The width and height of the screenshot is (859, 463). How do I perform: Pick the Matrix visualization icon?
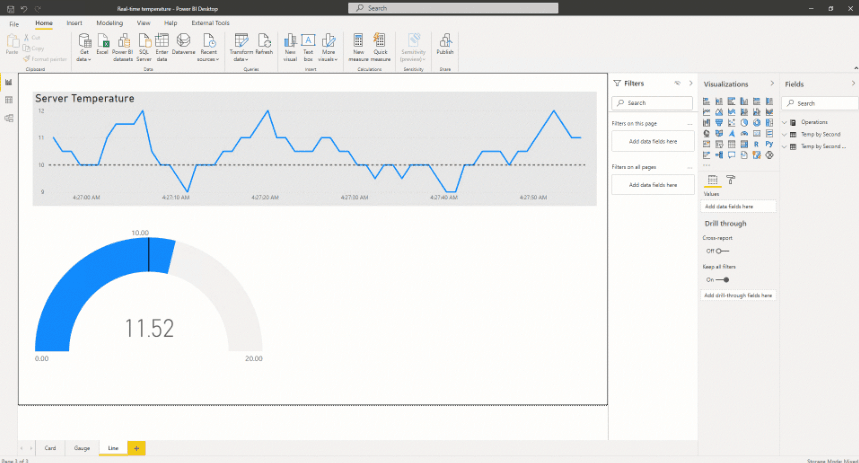[x=745, y=144]
